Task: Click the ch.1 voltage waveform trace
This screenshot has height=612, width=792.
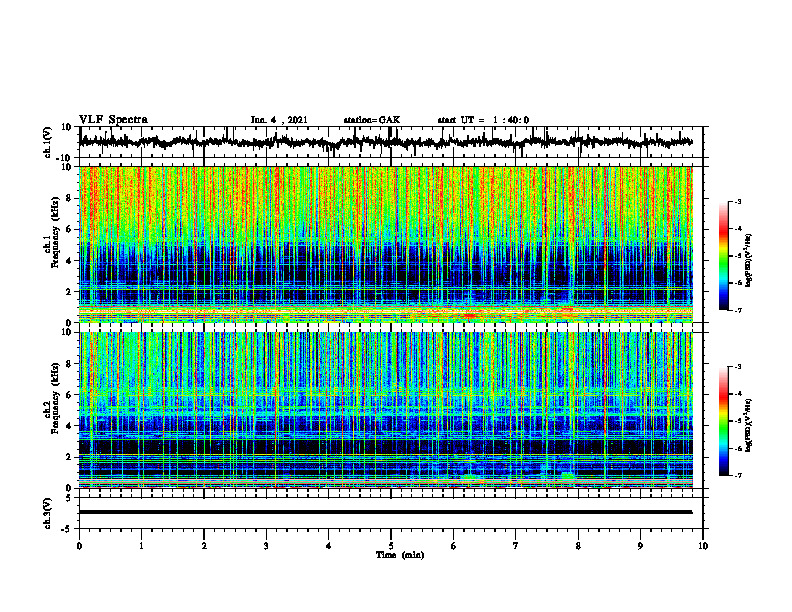Action: 386,142
